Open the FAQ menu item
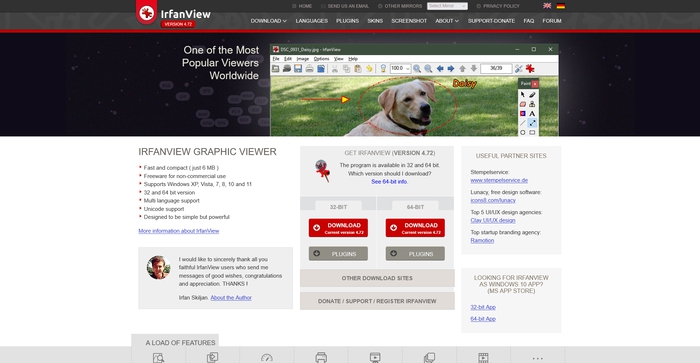Image resolution: width=700 pixels, height=363 pixels. pyautogui.click(x=529, y=21)
